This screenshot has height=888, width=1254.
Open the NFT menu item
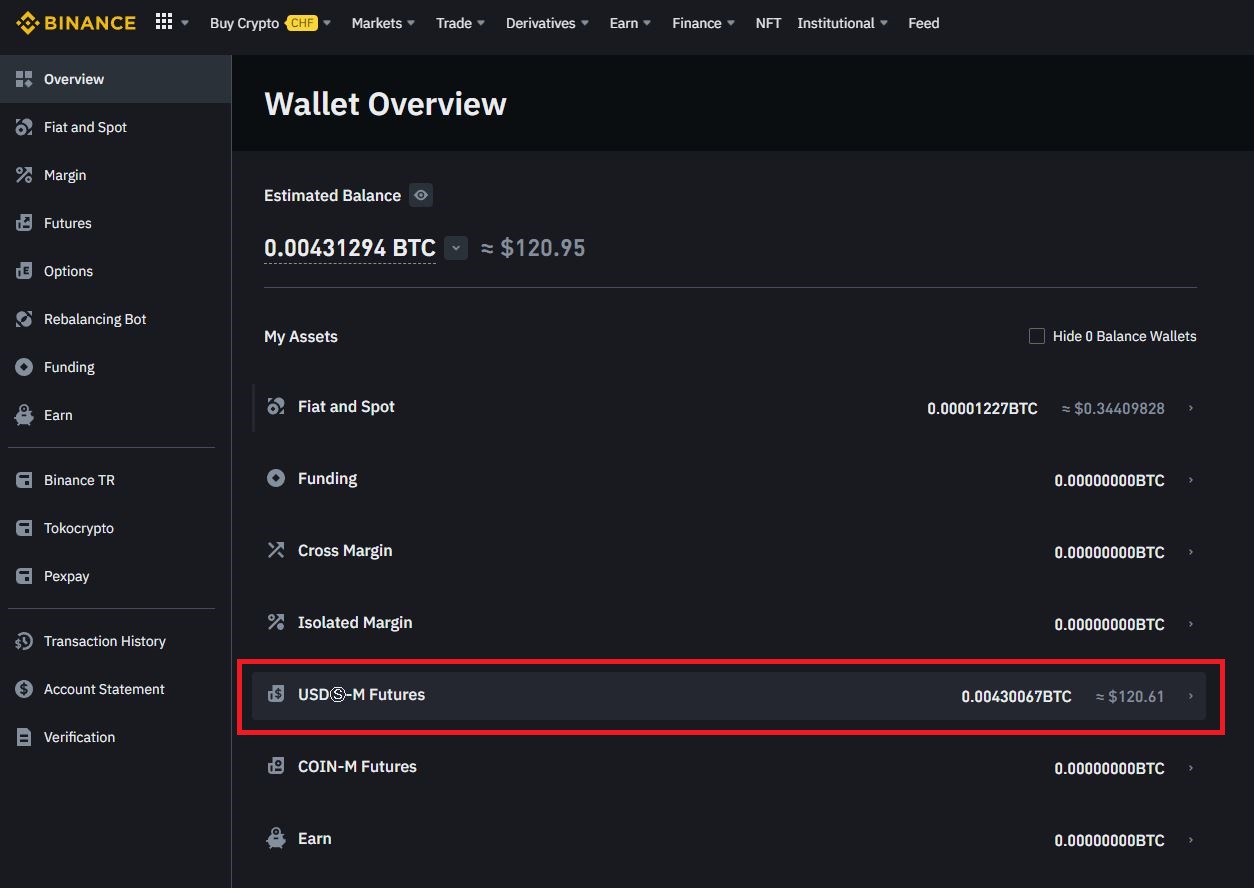click(768, 23)
